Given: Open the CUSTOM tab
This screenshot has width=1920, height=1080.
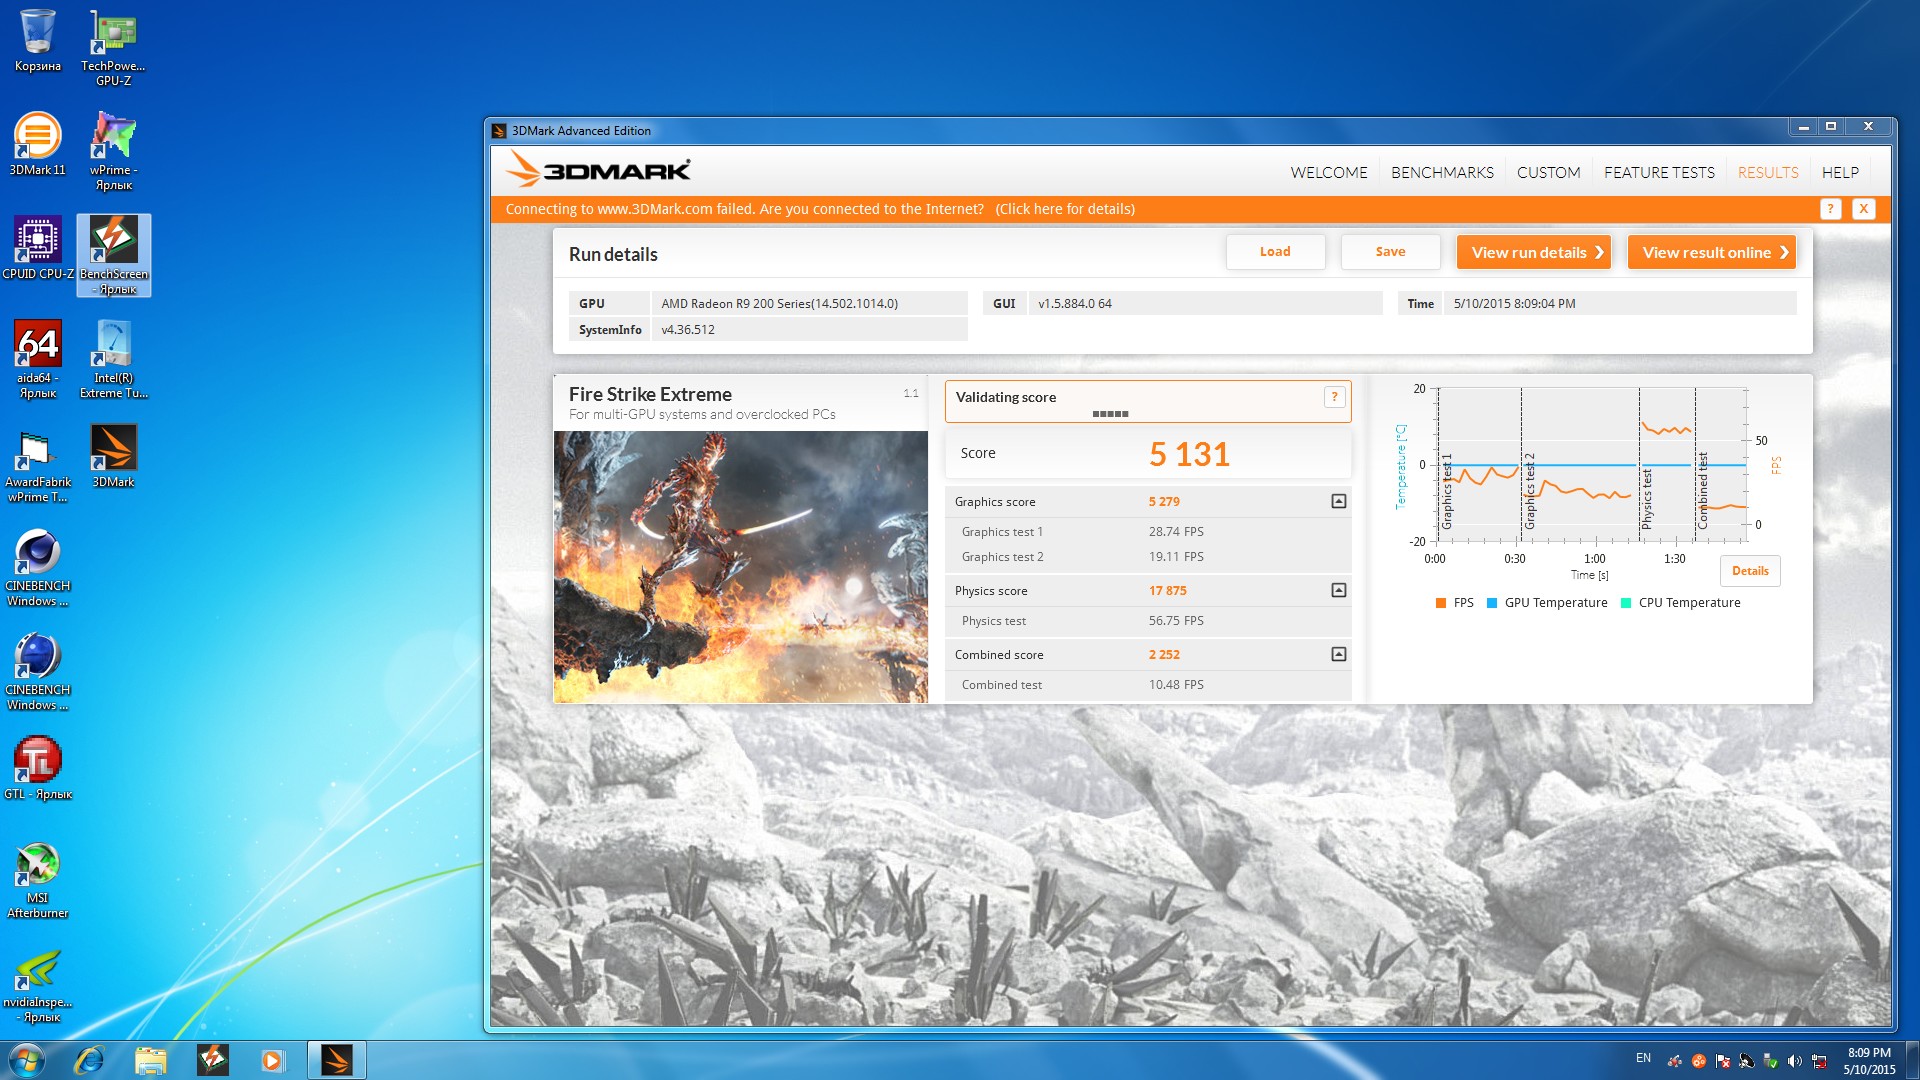Looking at the screenshot, I should (1548, 172).
